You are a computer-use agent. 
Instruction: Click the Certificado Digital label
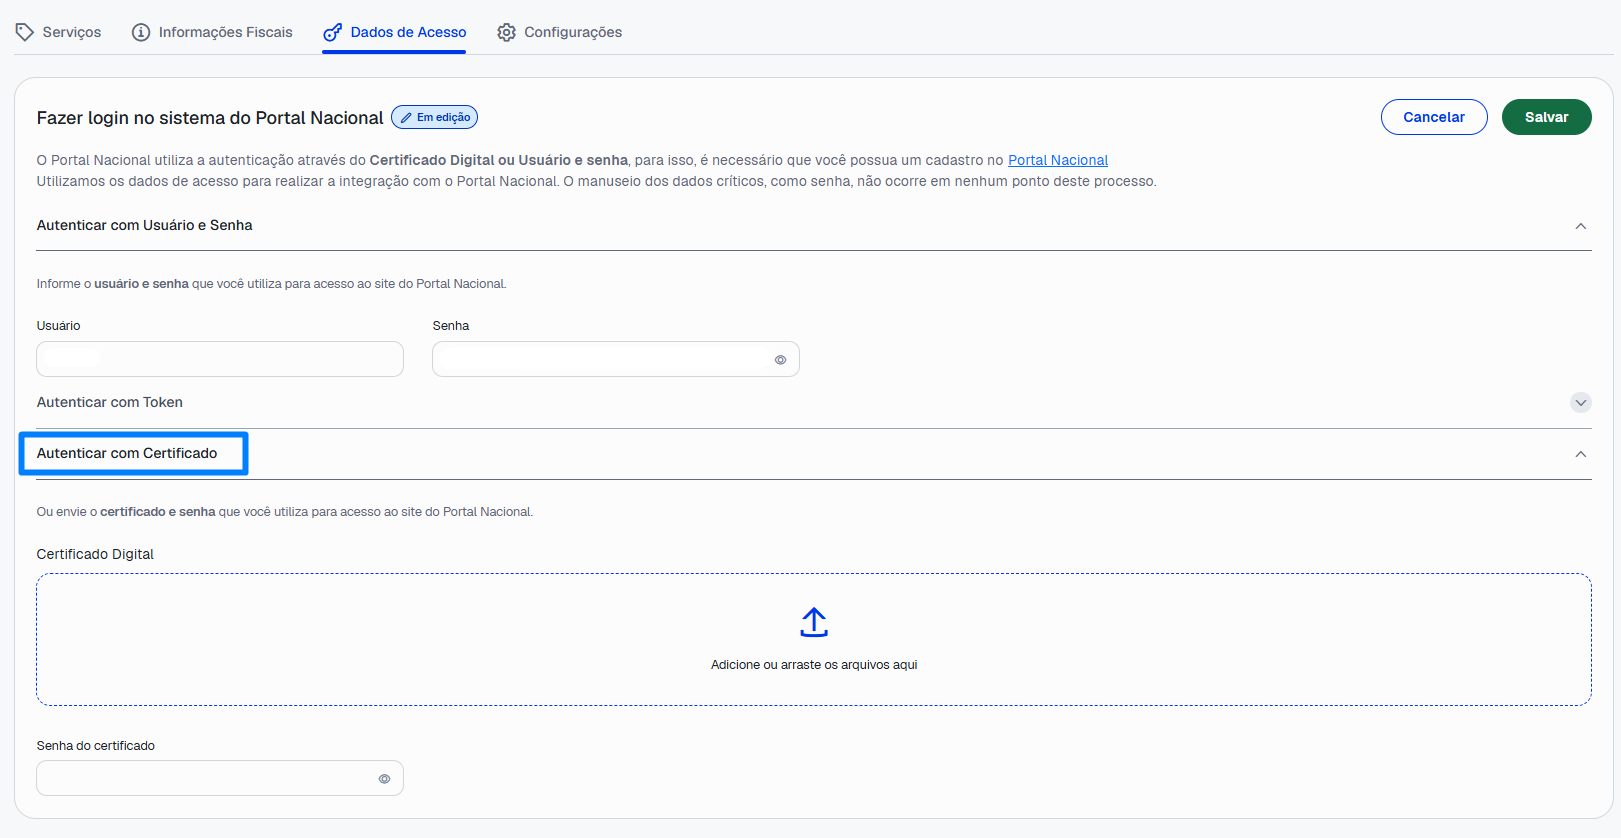tap(95, 554)
